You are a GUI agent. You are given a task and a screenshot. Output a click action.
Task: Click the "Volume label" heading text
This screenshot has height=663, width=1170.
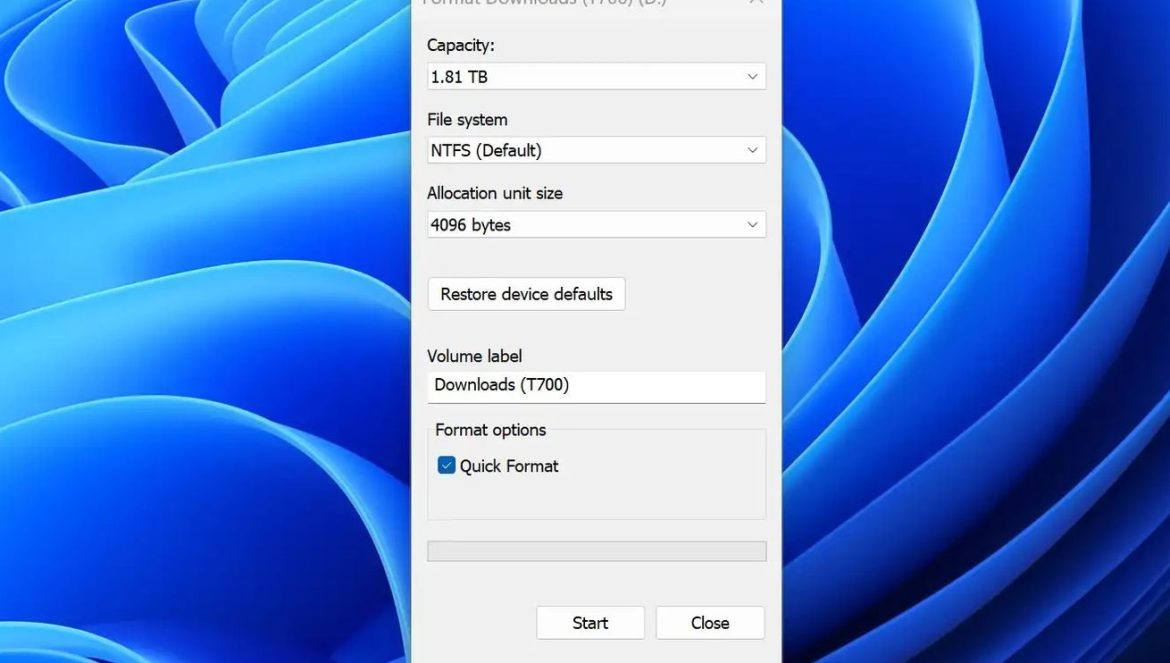[475, 356]
